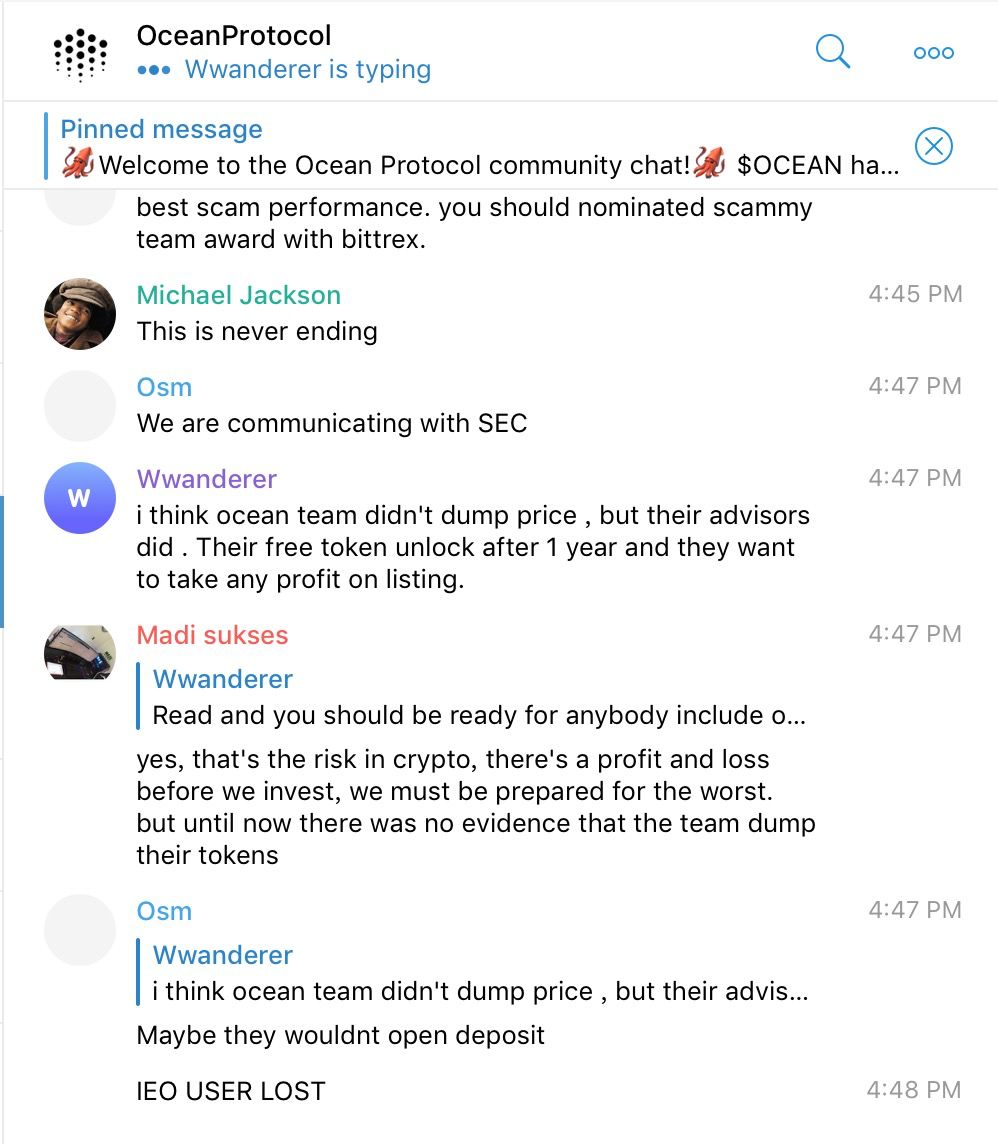Click Osm's blank avatar near SEC message
Viewport: 998px width, 1144px height.
pyautogui.click(x=80, y=406)
